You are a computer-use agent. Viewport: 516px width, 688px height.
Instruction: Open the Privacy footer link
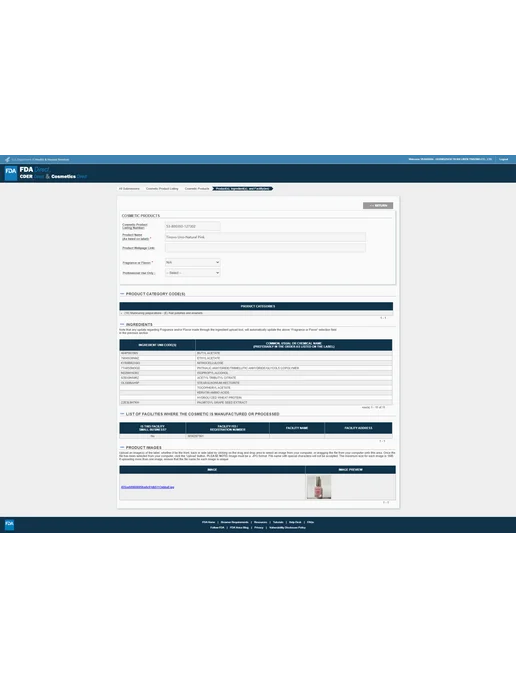point(259,527)
